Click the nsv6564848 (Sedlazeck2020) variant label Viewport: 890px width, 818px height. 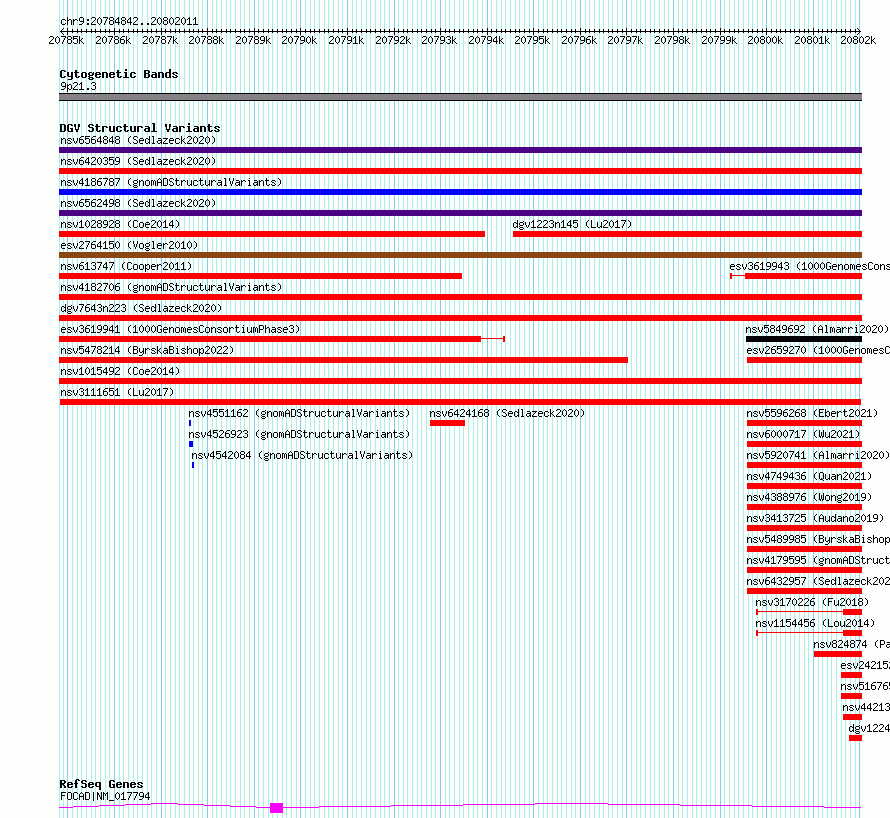pyautogui.click(x=138, y=140)
